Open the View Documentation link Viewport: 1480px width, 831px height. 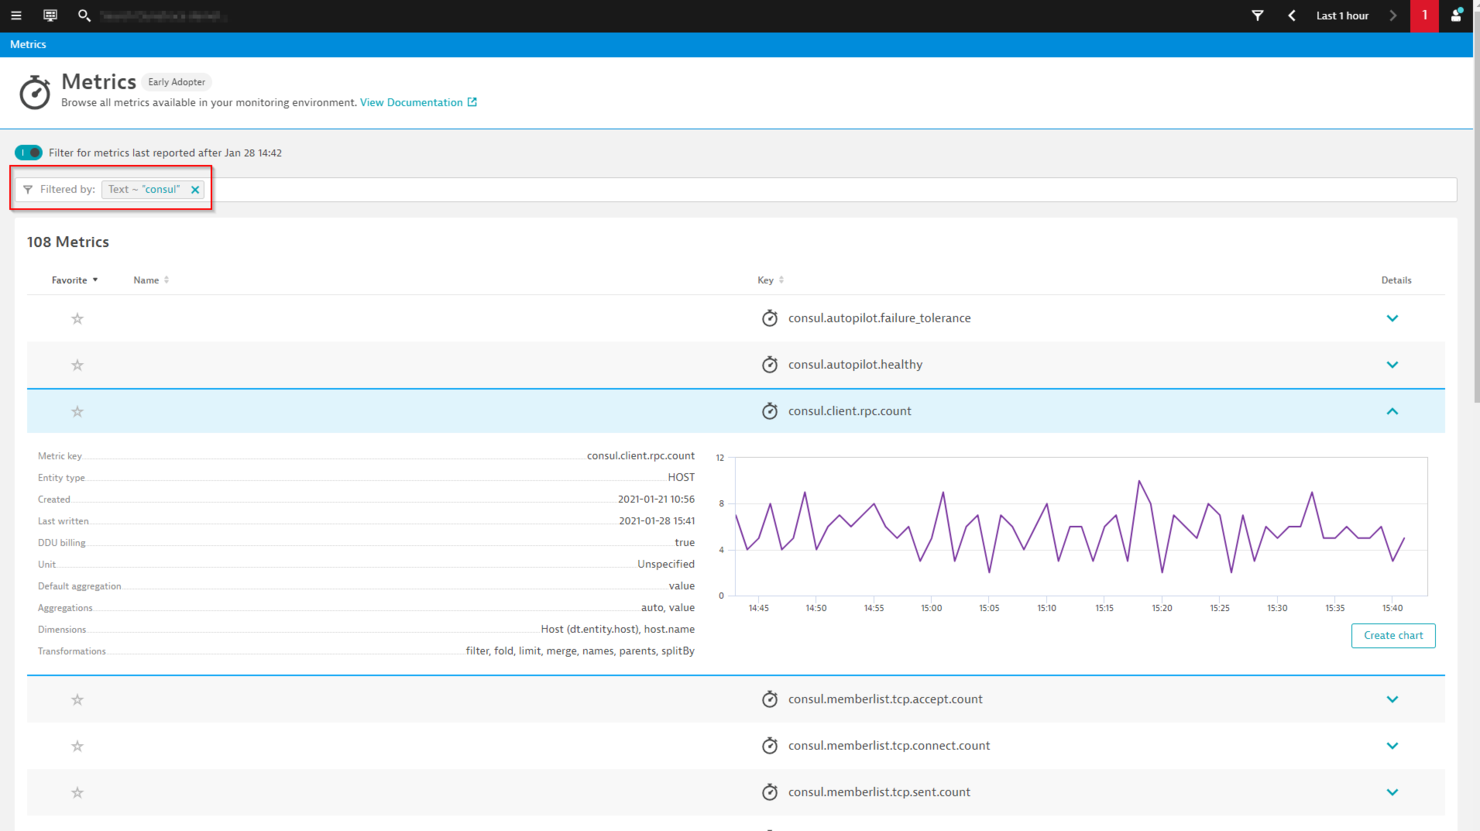click(411, 101)
